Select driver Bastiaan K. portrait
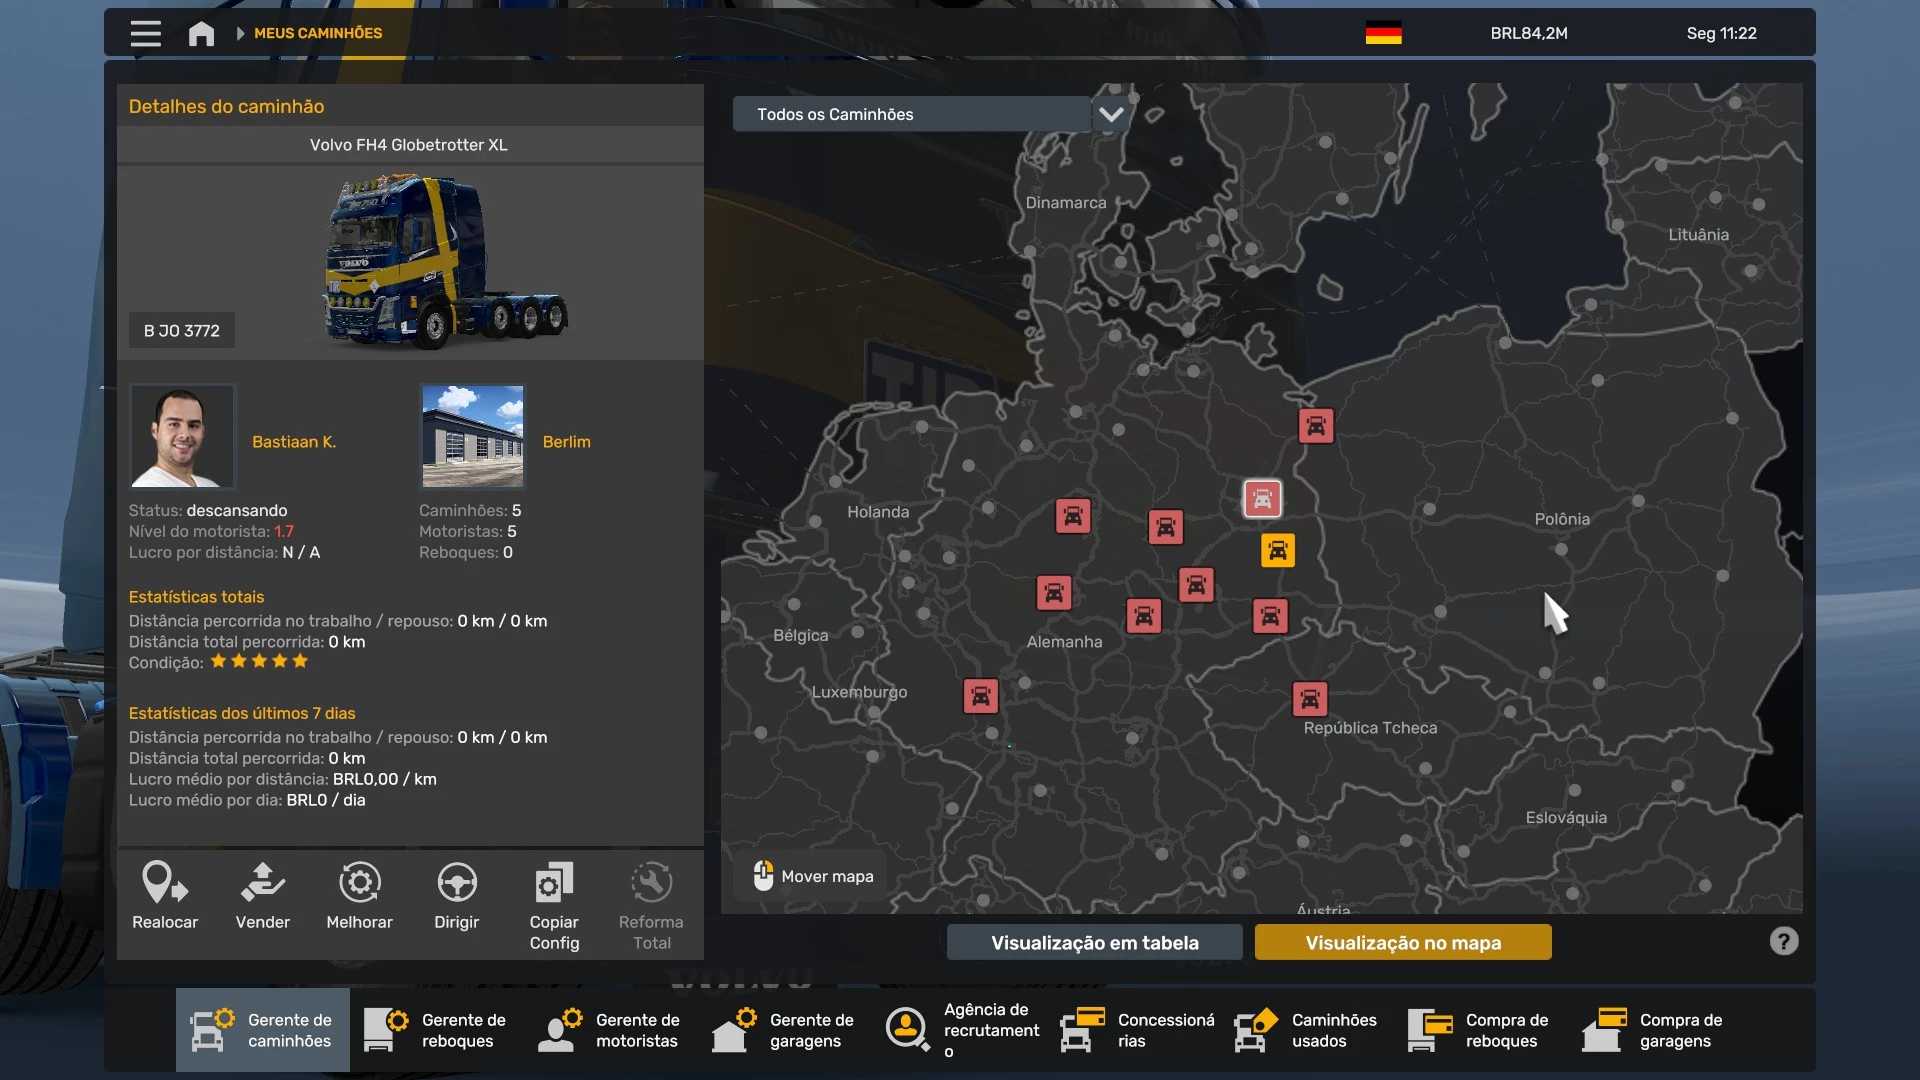The width and height of the screenshot is (1920, 1080). point(182,436)
